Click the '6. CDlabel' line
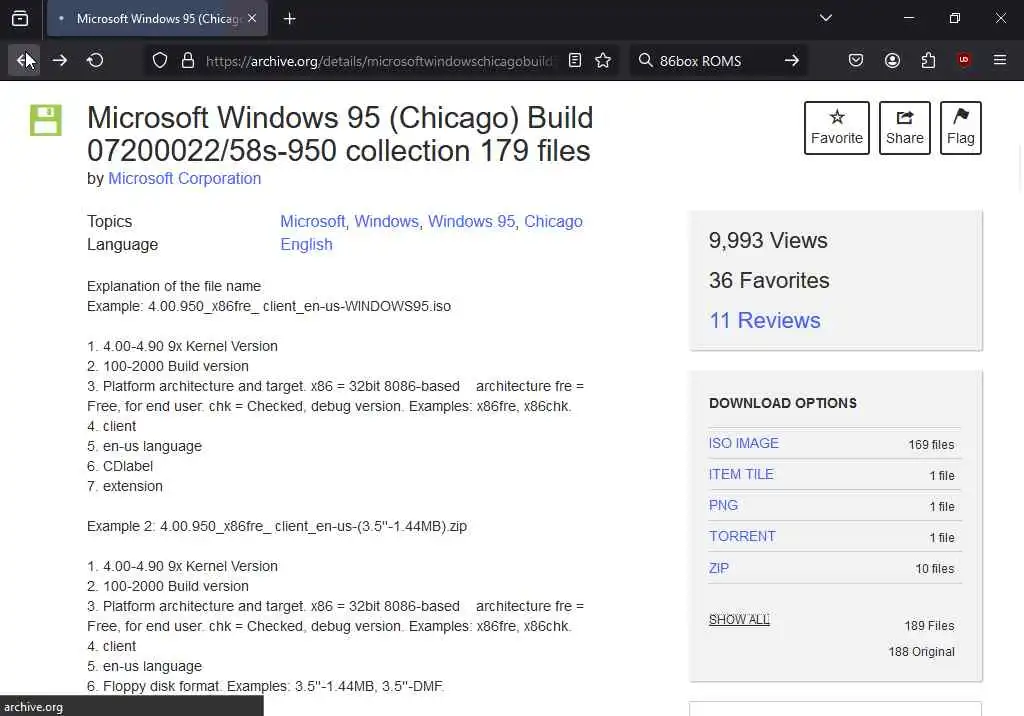Image resolution: width=1024 pixels, height=716 pixels. pos(120,466)
